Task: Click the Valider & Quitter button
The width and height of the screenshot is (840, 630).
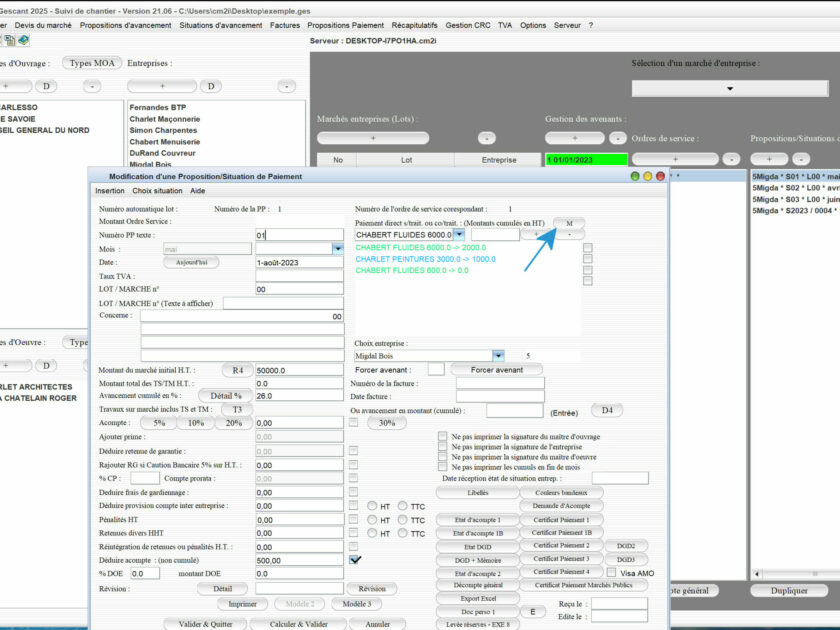Action: pos(205,624)
